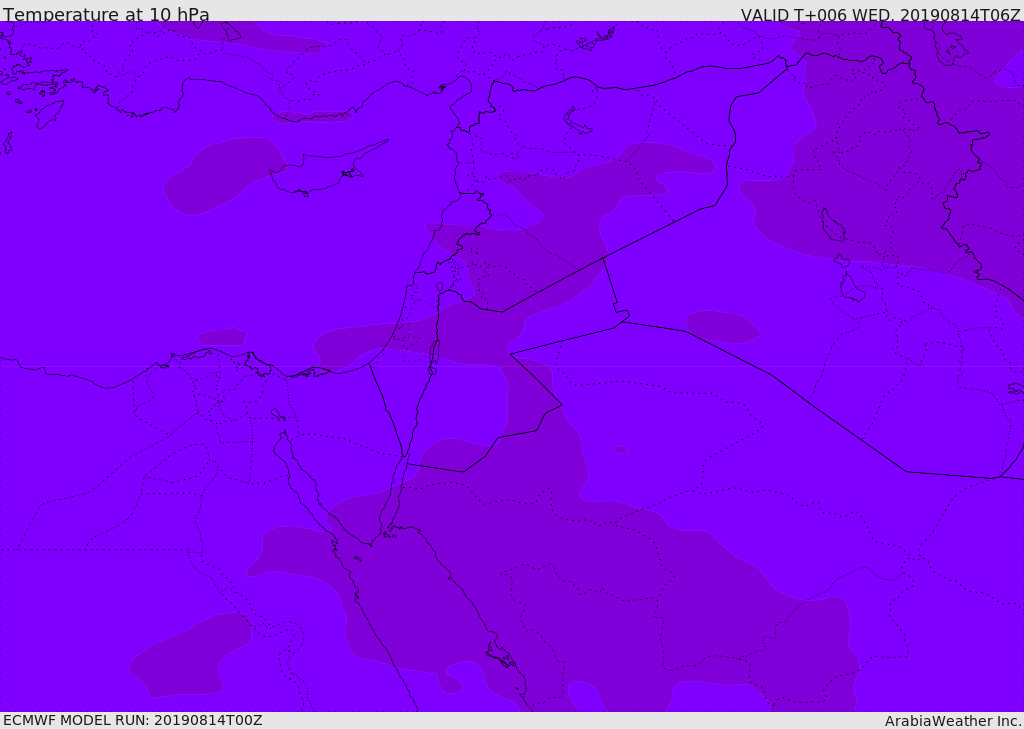Select the VALID T+006 timestamp text
1024x729 pixels.
[x=880, y=15]
